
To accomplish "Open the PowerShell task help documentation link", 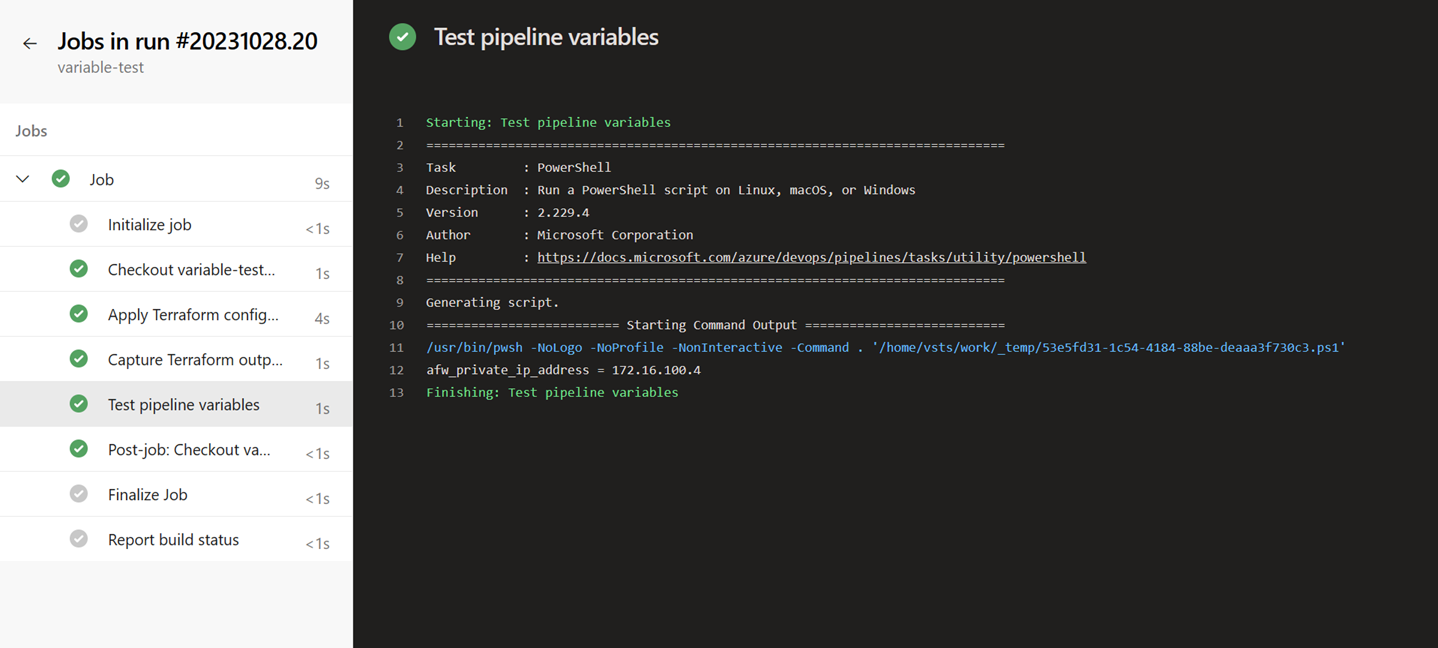I will coord(811,257).
